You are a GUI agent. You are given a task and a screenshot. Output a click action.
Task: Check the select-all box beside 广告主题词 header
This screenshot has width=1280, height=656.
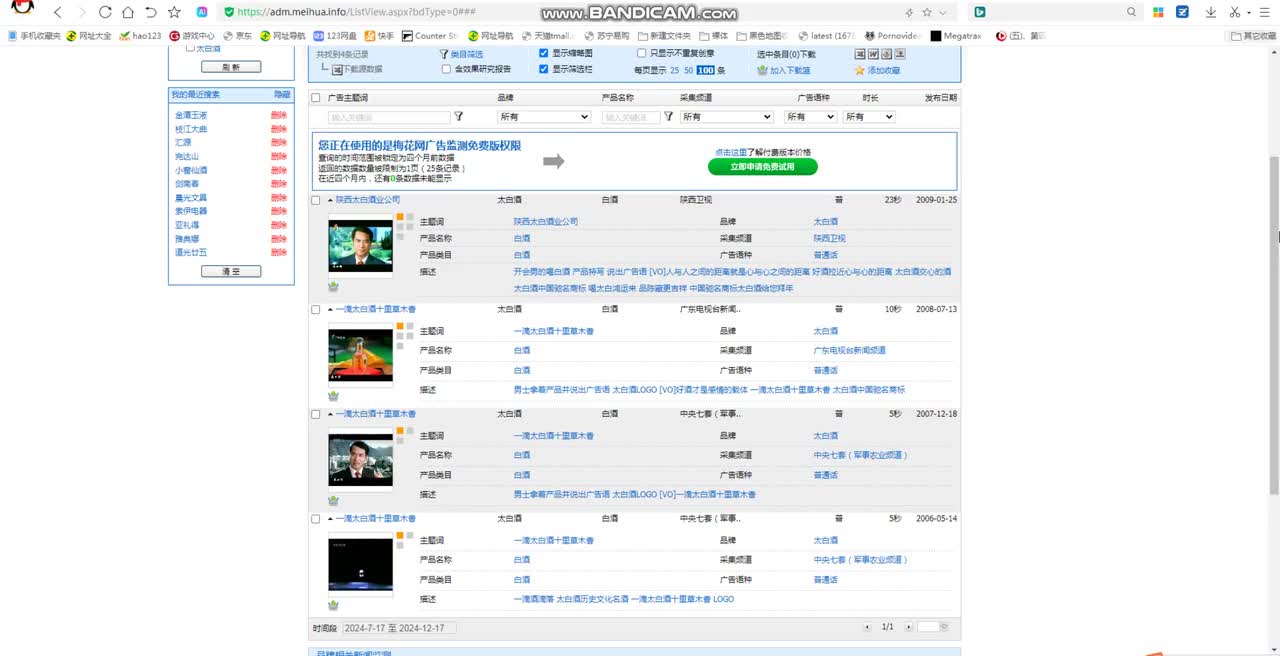coord(316,98)
